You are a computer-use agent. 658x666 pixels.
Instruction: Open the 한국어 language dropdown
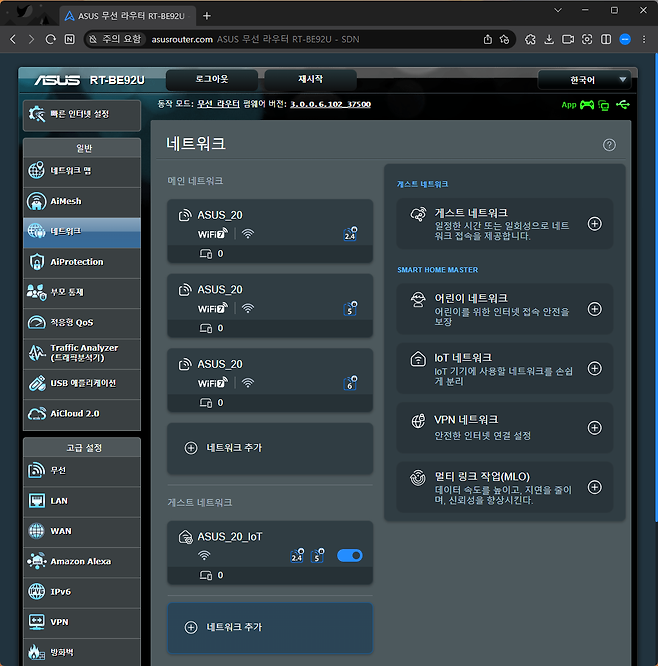[584, 80]
